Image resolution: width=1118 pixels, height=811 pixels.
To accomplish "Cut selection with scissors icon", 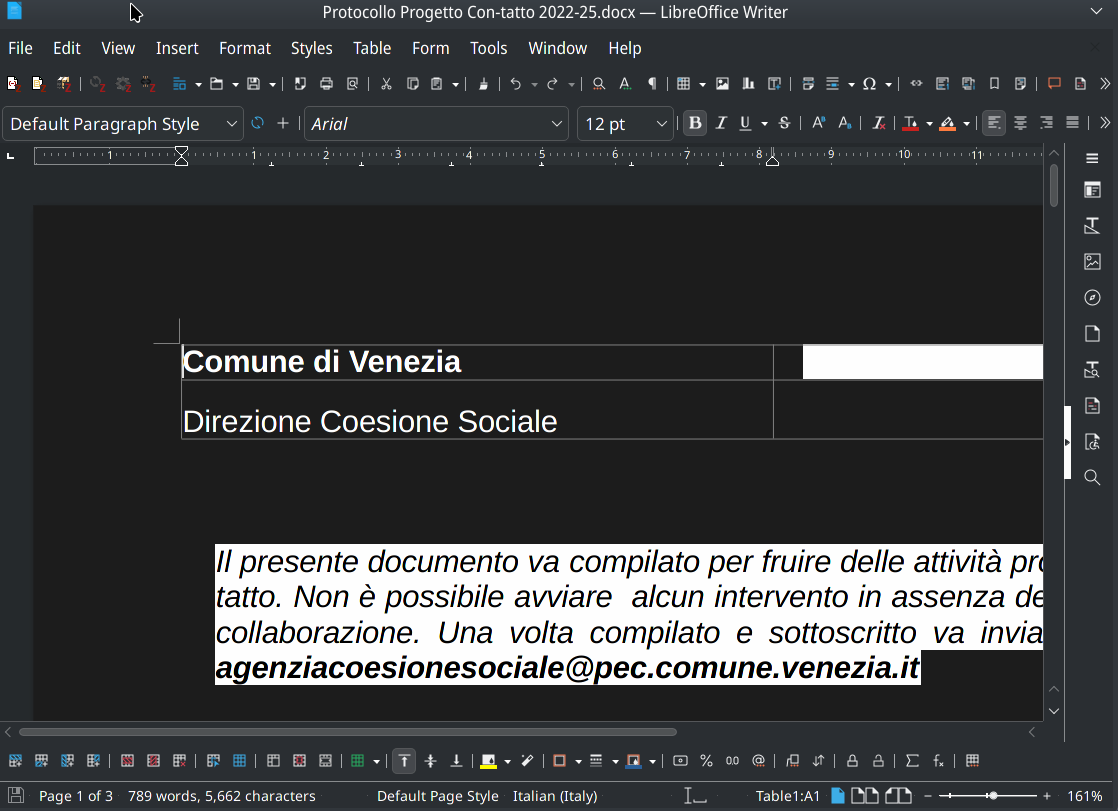I will pyautogui.click(x=386, y=84).
